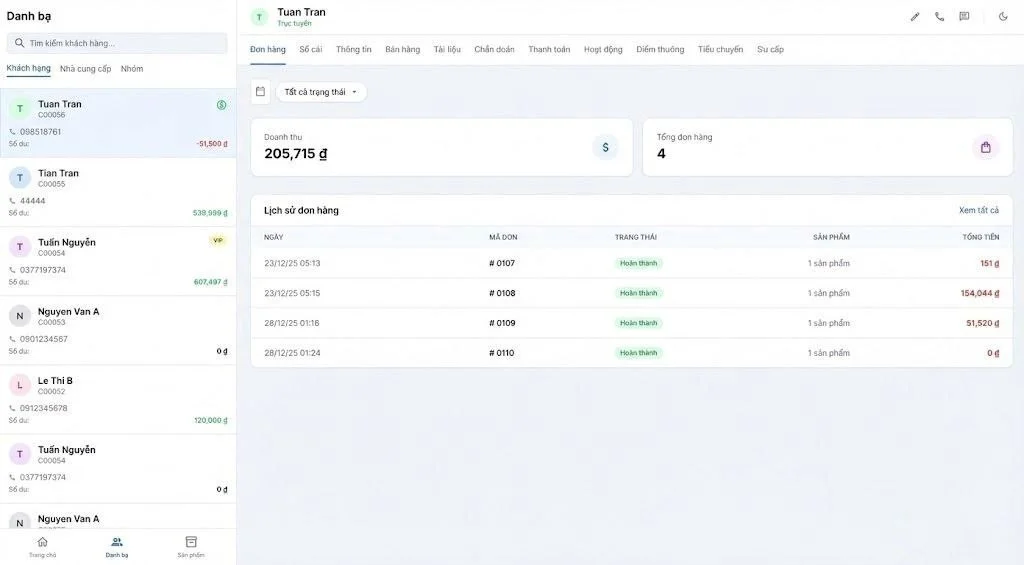Open the Sản phẩm box icon

(x=191, y=545)
